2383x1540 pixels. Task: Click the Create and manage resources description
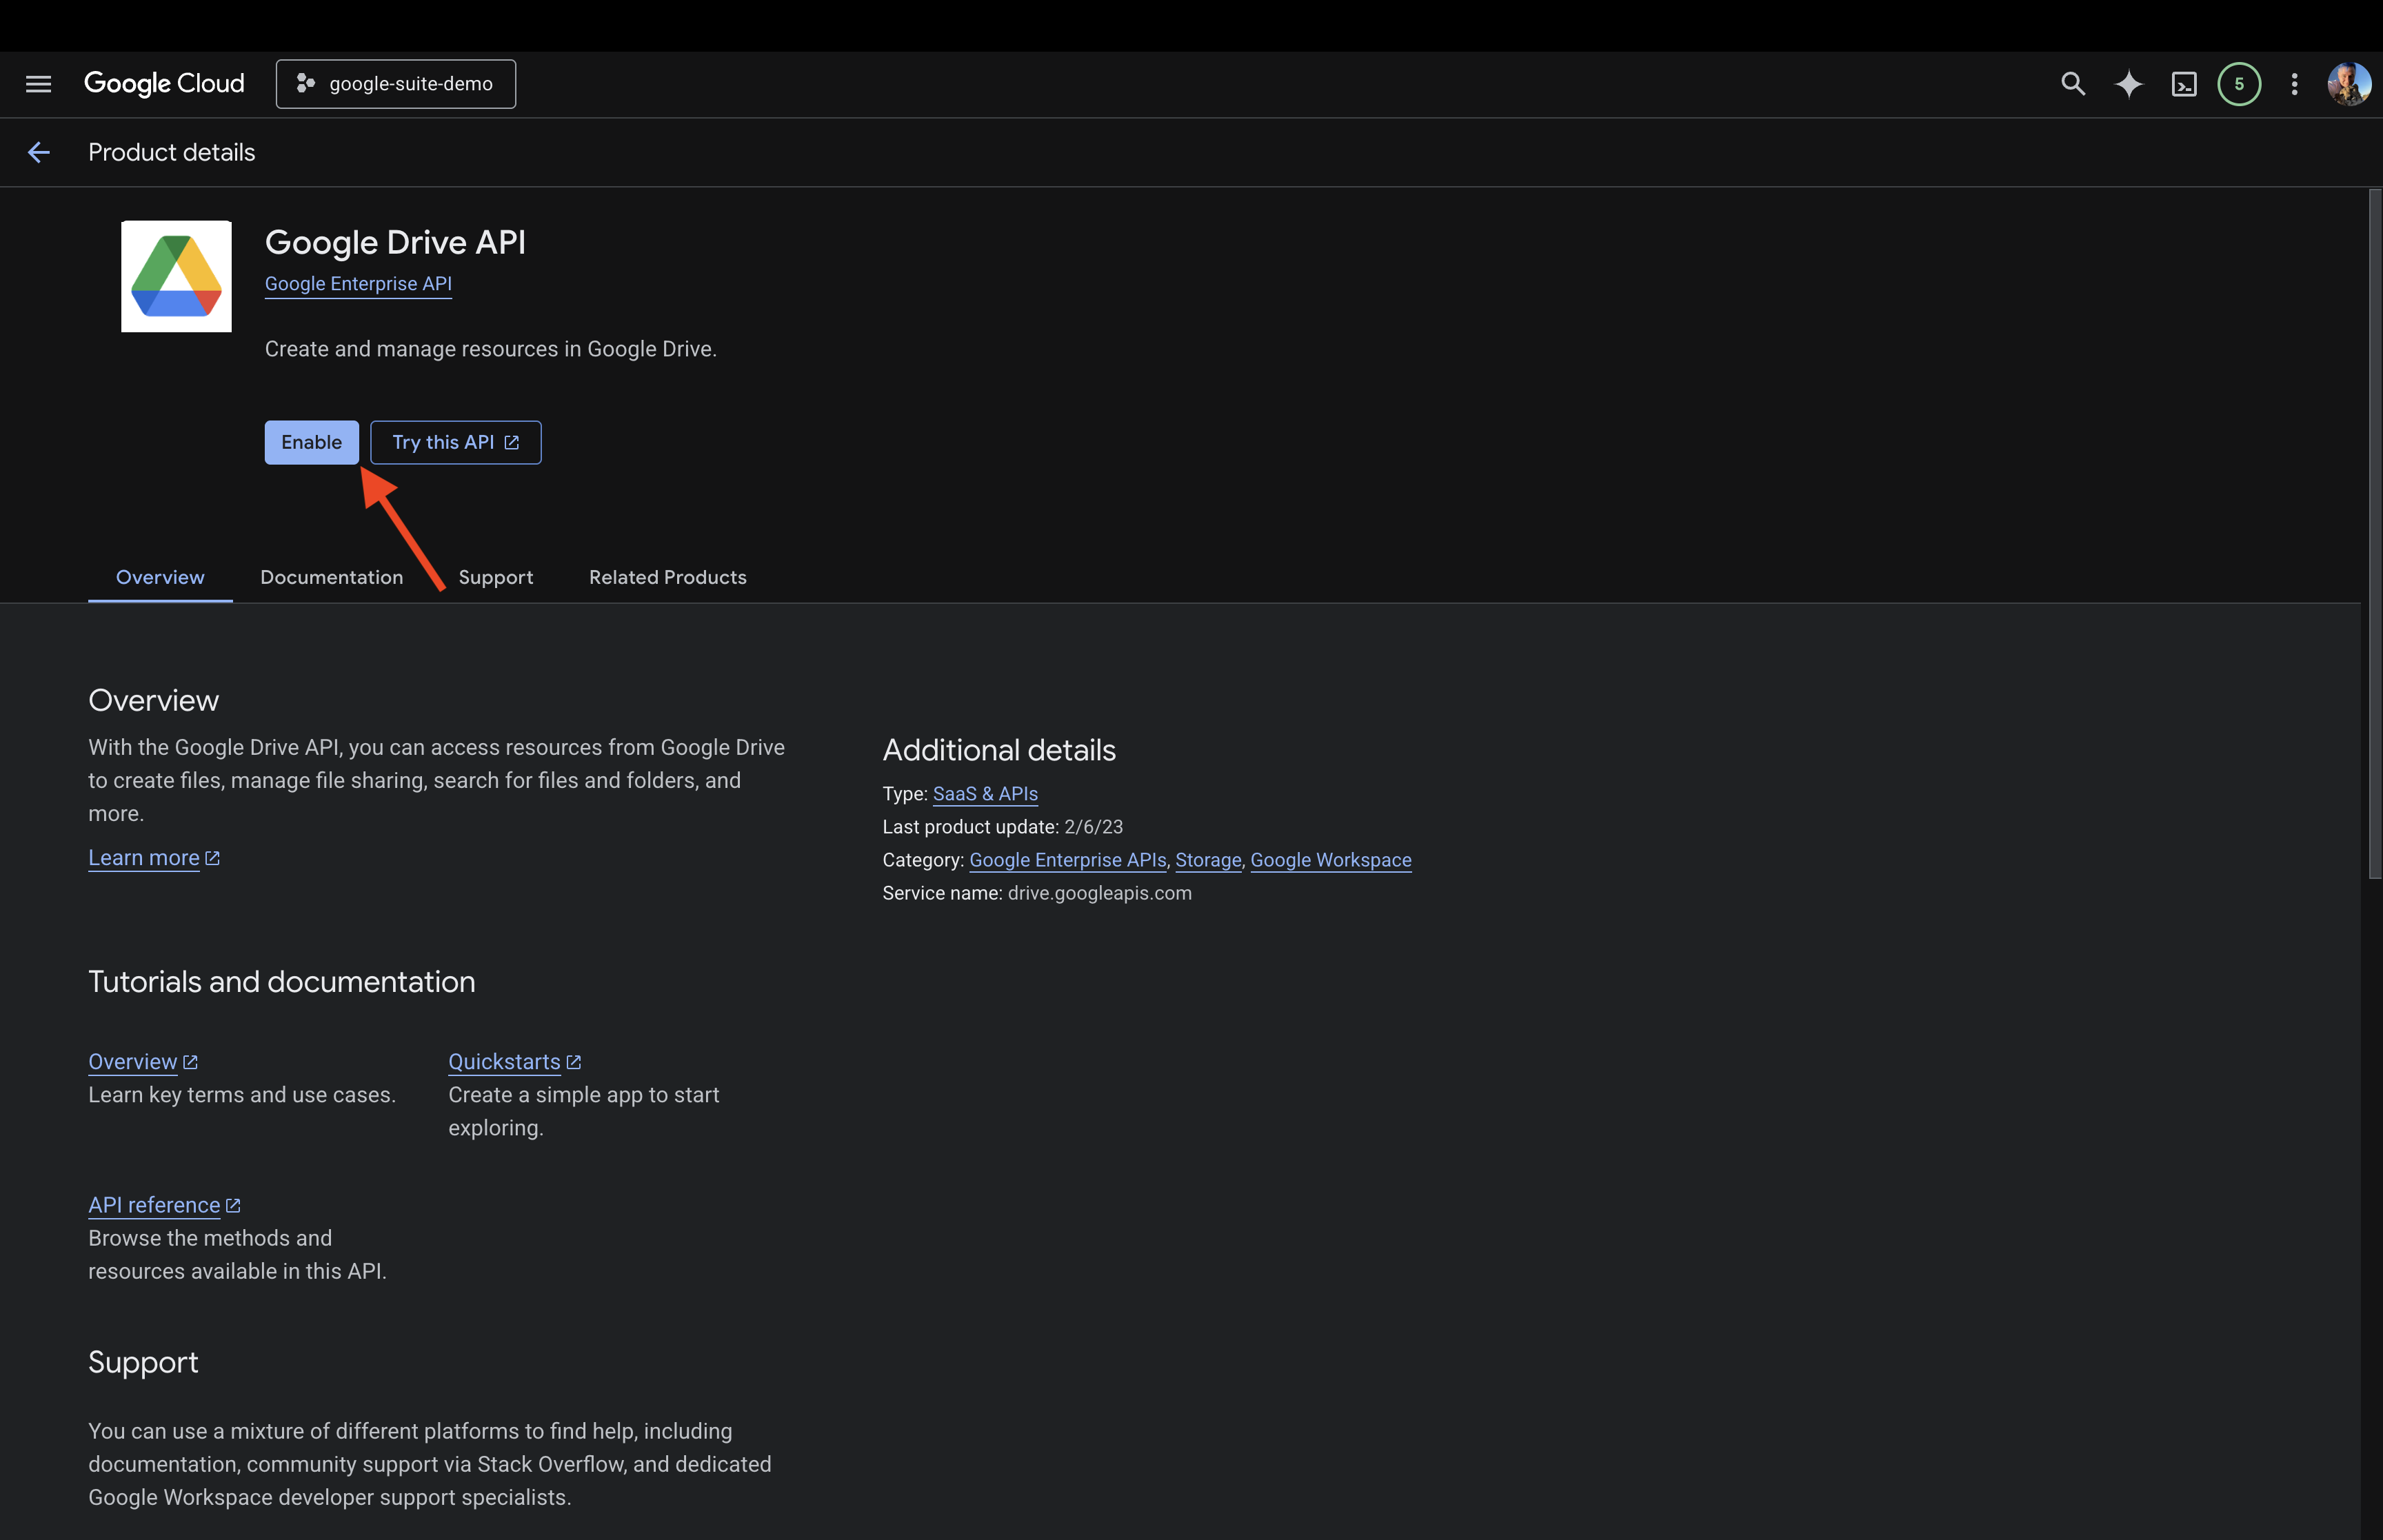click(491, 349)
